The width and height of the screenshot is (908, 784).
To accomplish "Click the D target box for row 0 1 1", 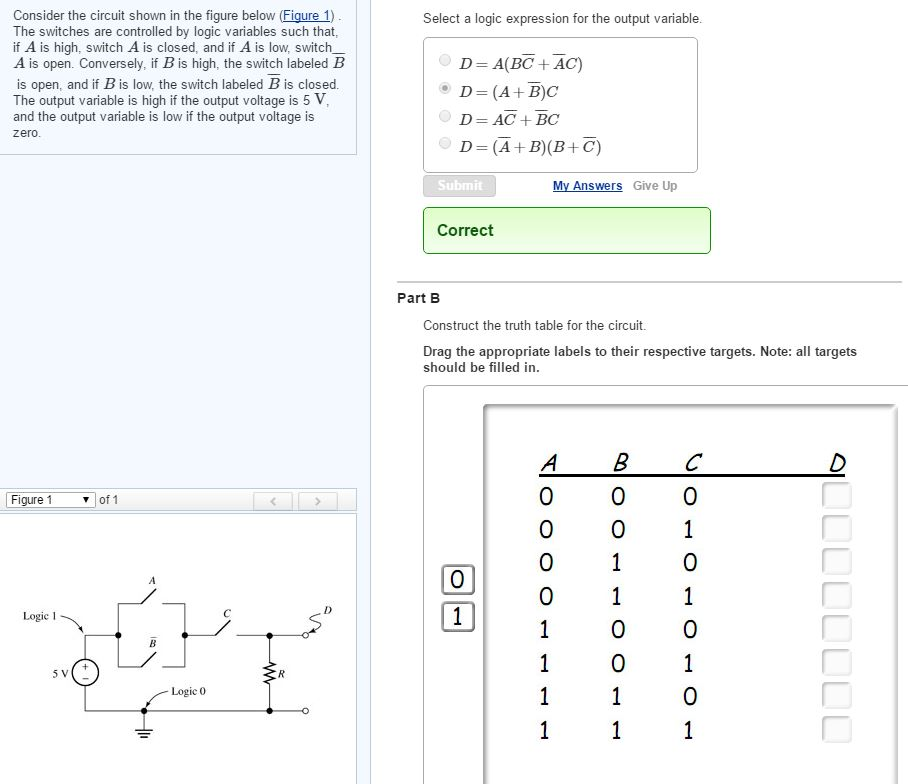I will point(837,595).
